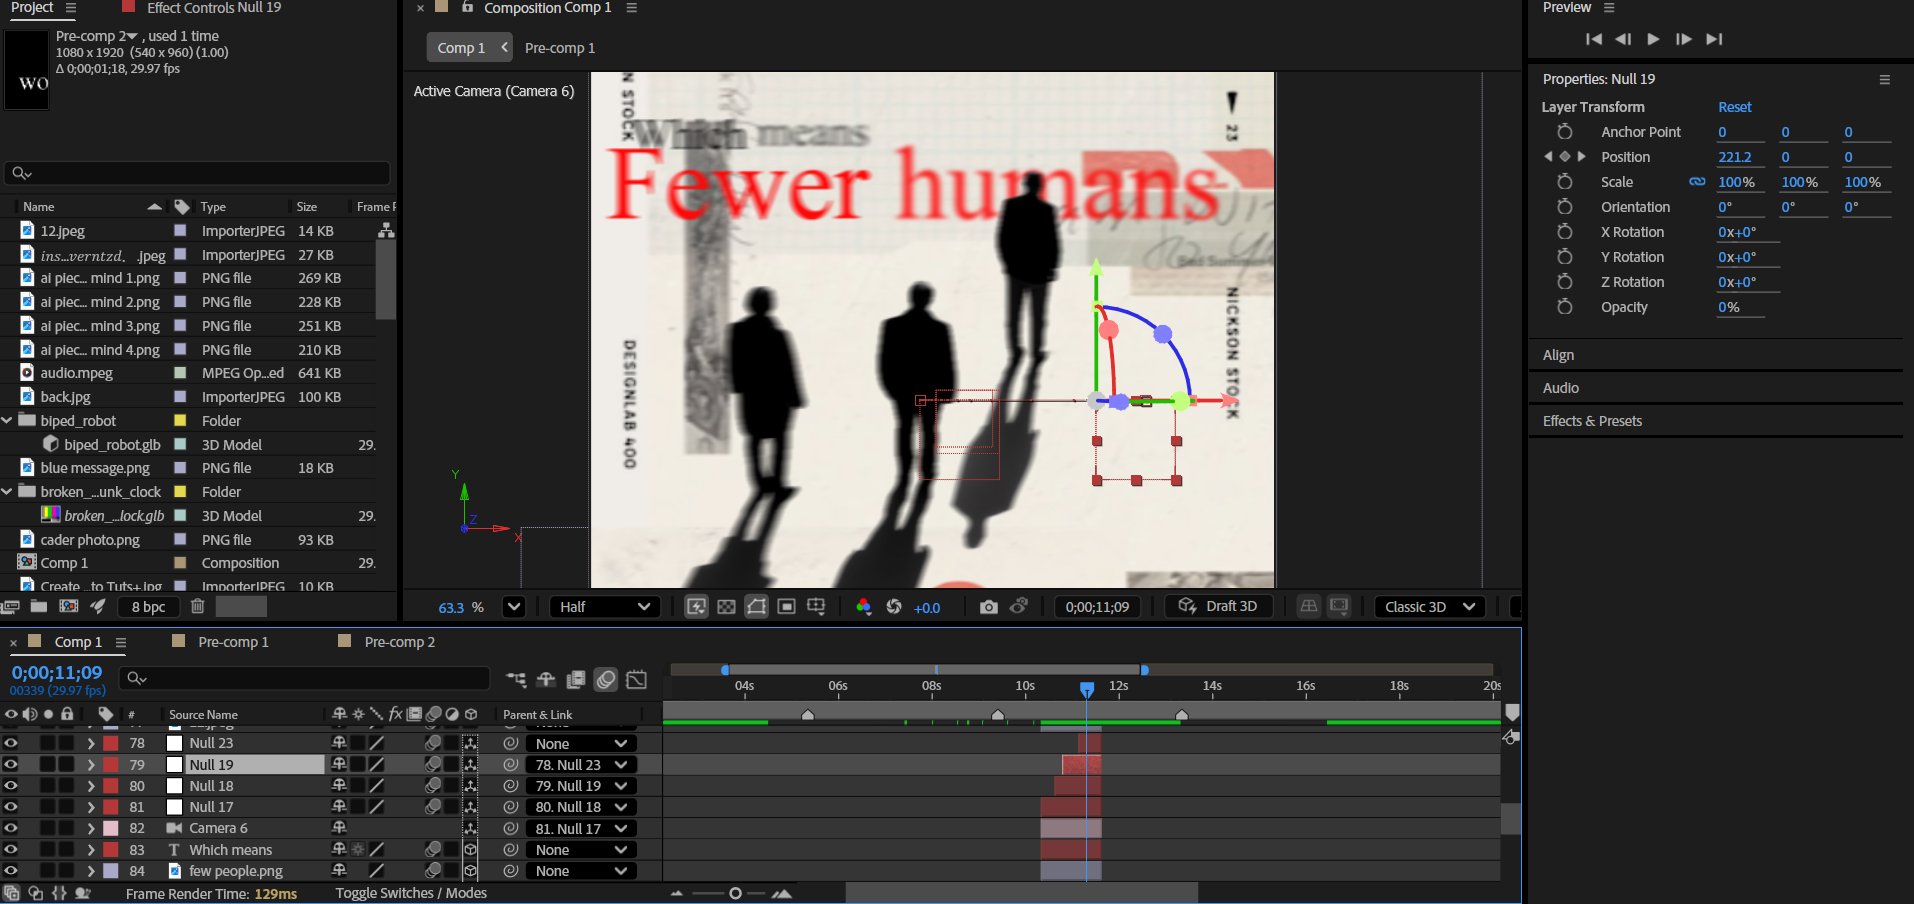
Task: Enable Motion Blur for timeline layers
Action: click(606, 680)
